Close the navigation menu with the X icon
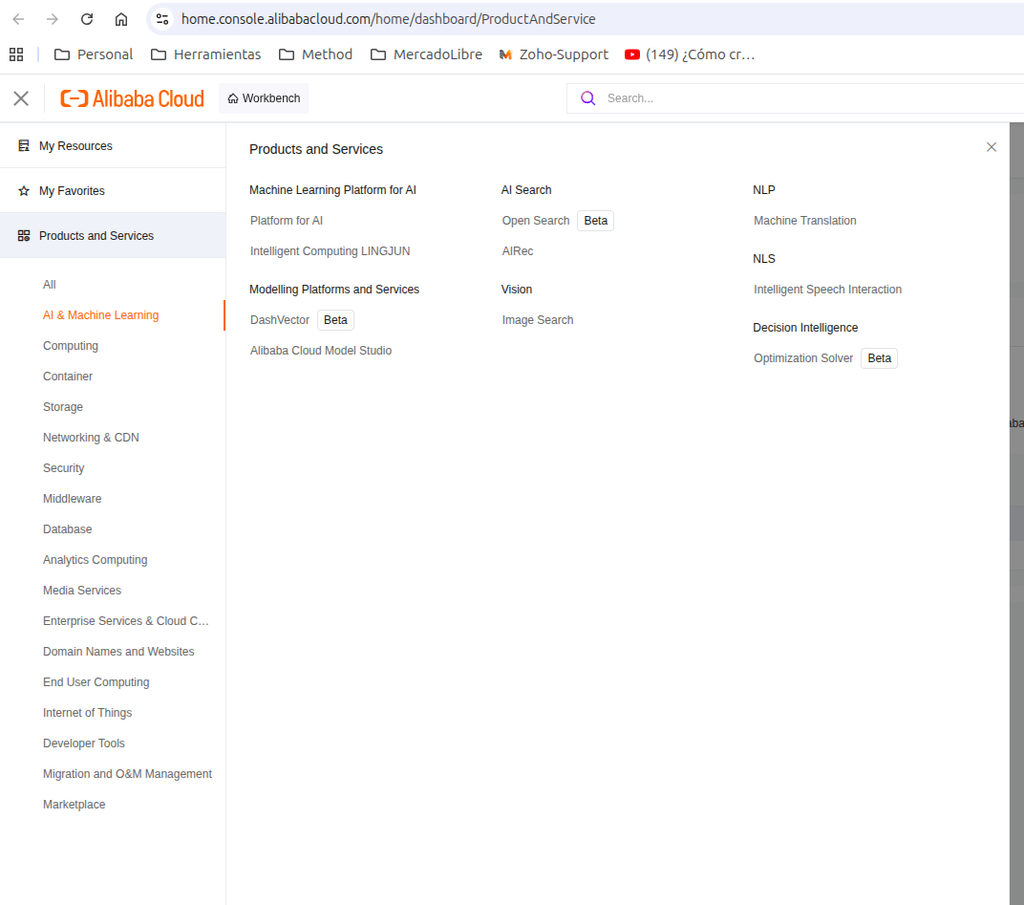 coord(21,98)
